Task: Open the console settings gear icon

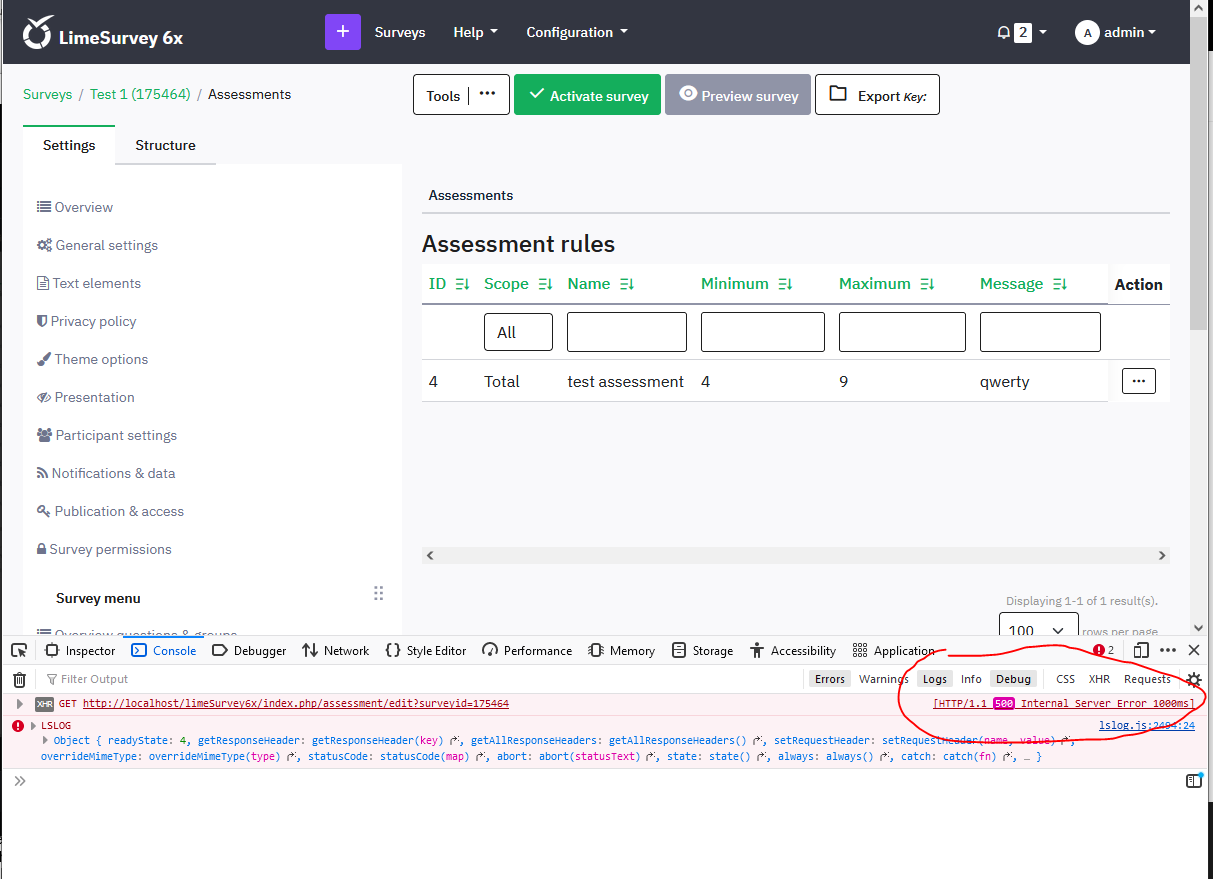Action: 1194,679
